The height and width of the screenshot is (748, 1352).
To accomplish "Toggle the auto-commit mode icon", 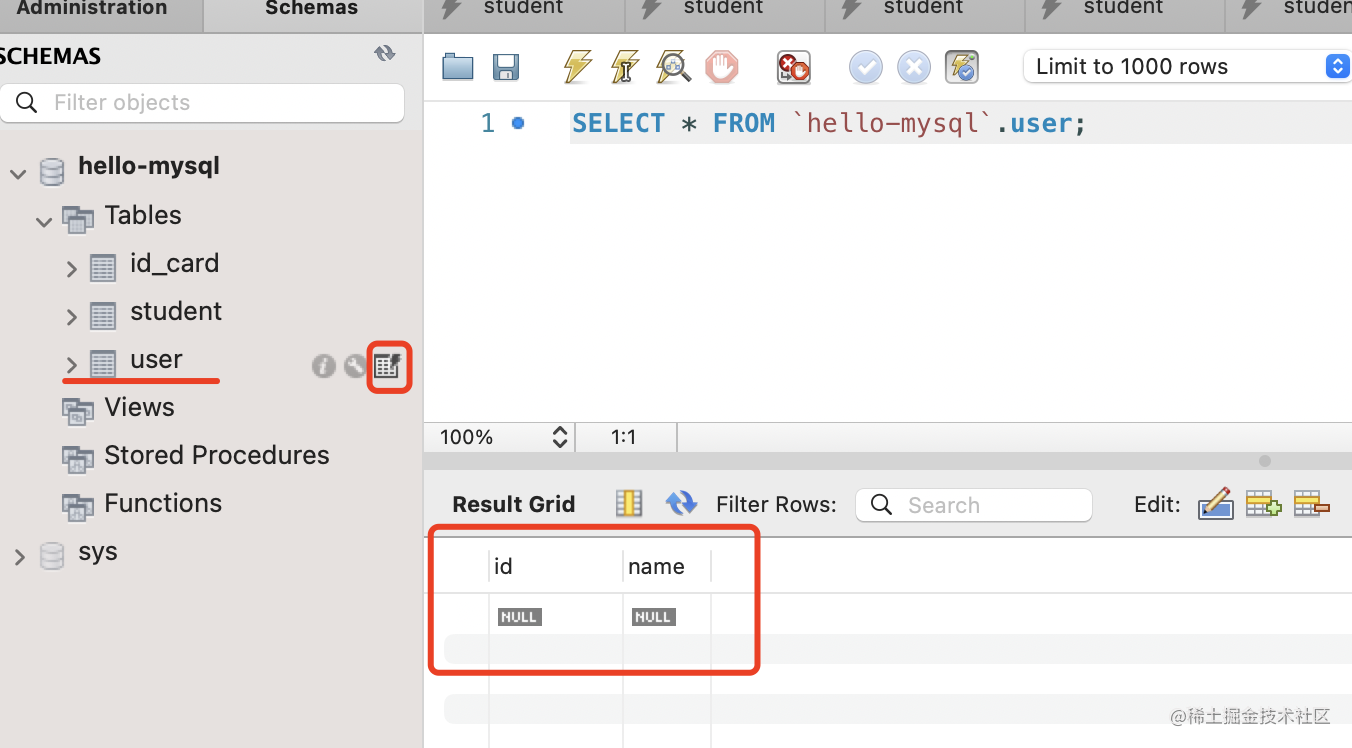I will (x=962, y=67).
